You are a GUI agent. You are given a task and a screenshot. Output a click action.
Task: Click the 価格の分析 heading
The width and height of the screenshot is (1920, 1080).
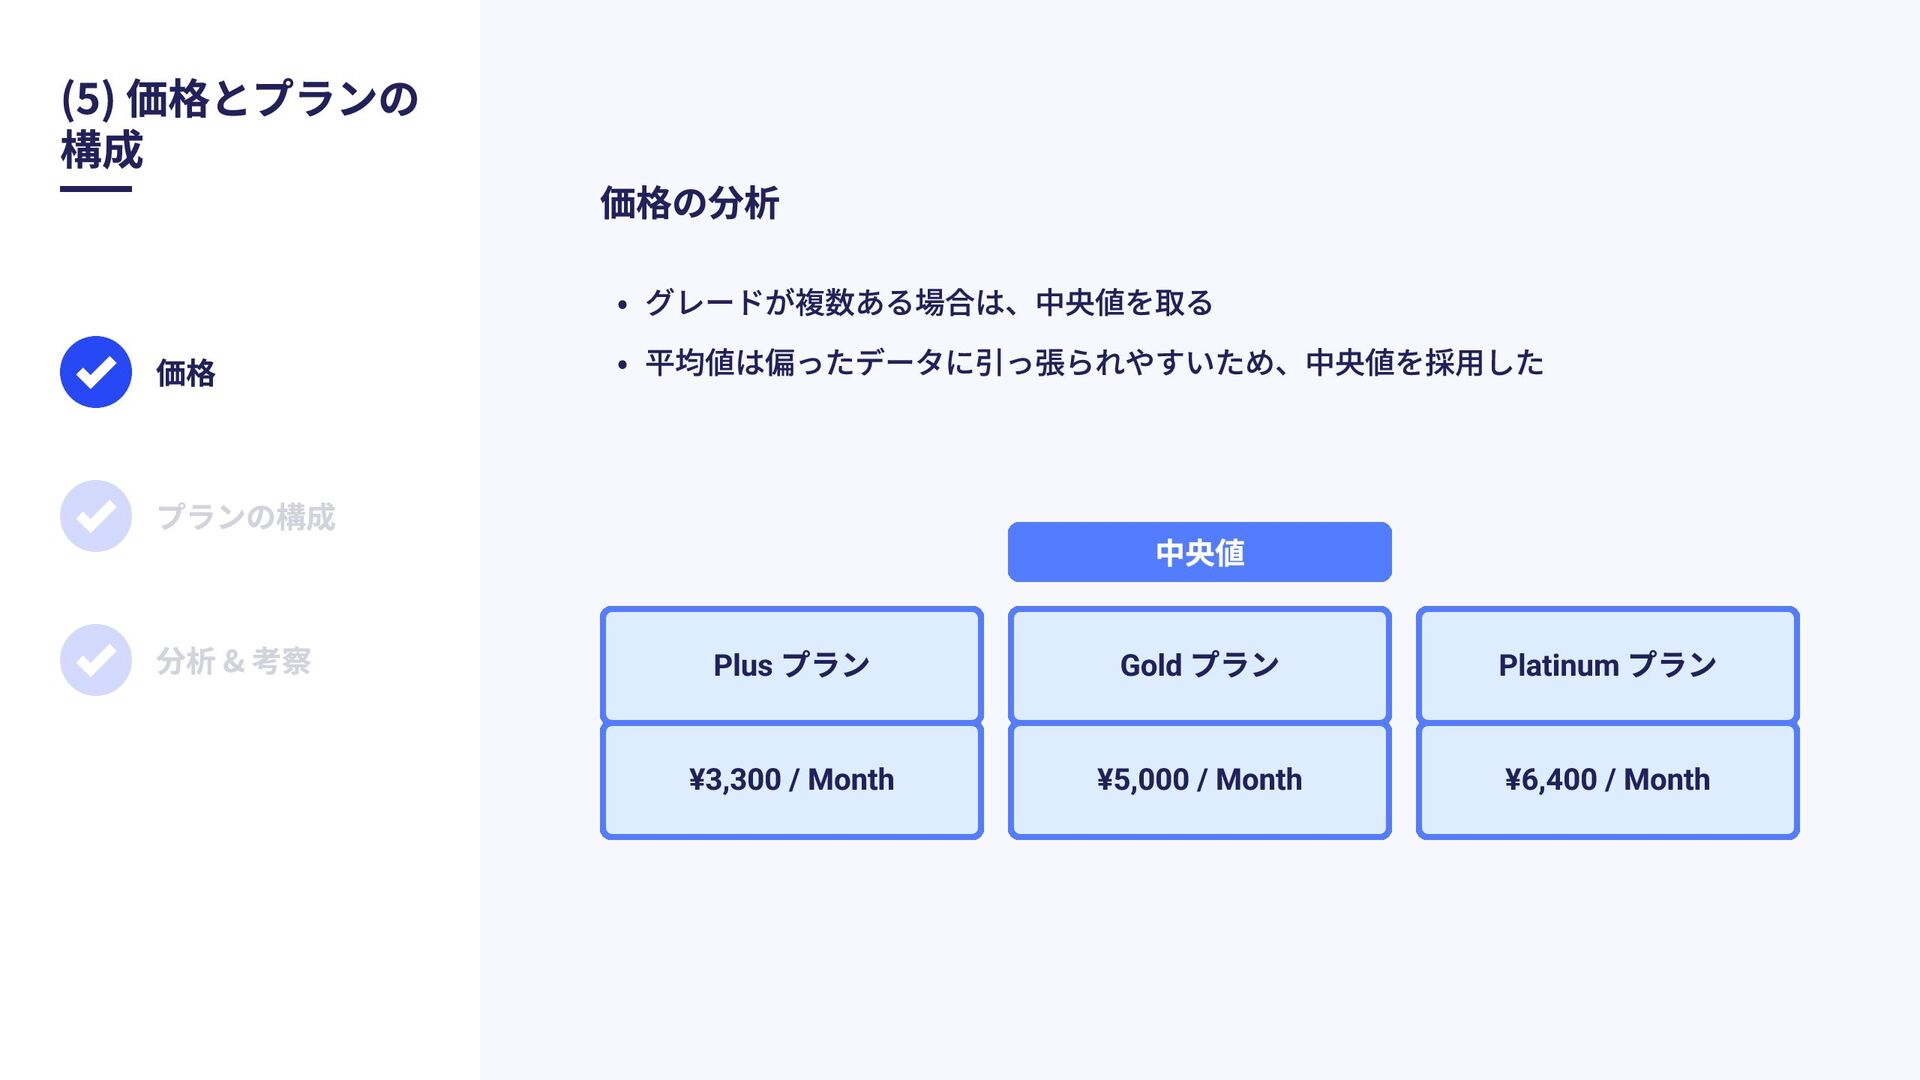click(x=689, y=203)
